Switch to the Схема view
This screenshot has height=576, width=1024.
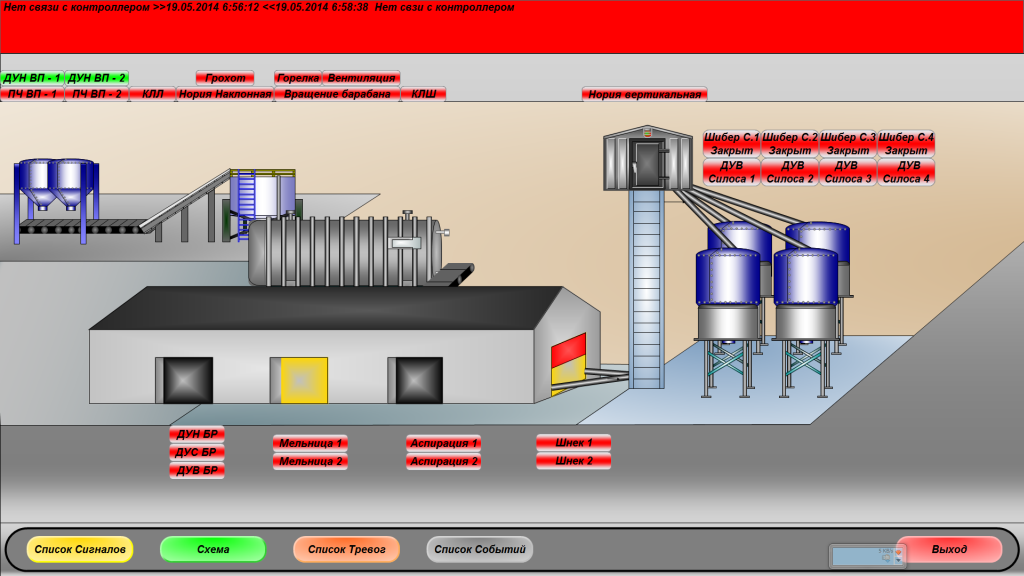pyautogui.click(x=213, y=549)
